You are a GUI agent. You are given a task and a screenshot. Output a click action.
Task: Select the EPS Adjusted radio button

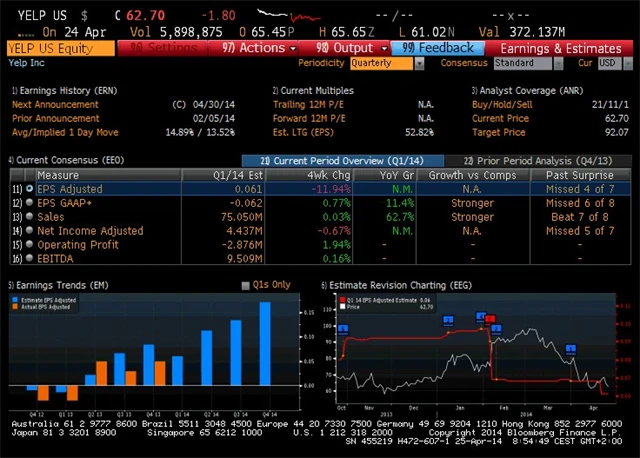pyautogui.click(x=29, y=188)
